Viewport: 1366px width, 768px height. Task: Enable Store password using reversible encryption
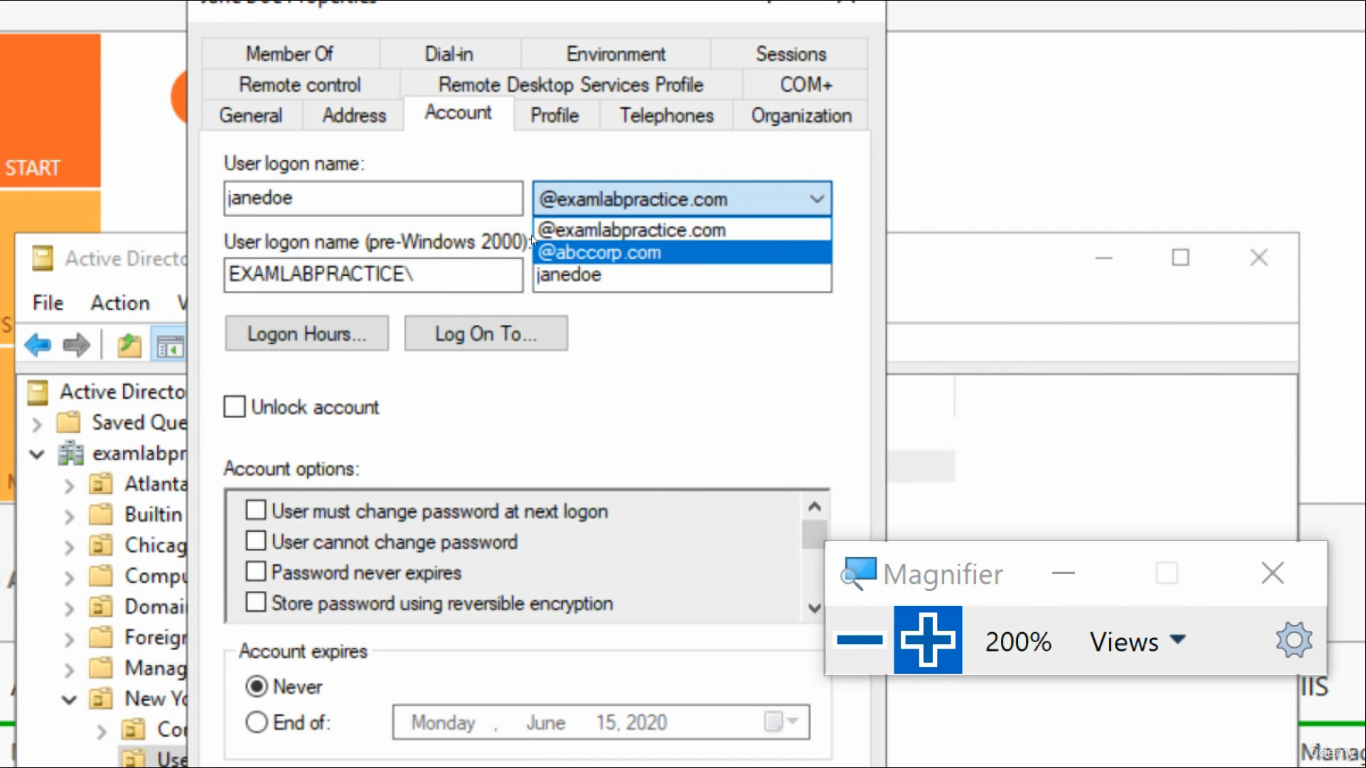(256, 603)
